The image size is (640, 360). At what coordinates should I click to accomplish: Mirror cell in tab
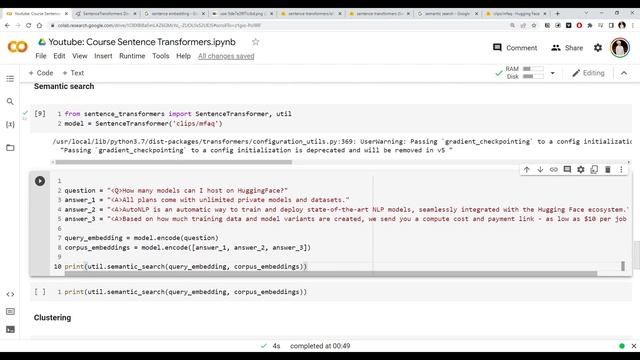tap(594, 169)
